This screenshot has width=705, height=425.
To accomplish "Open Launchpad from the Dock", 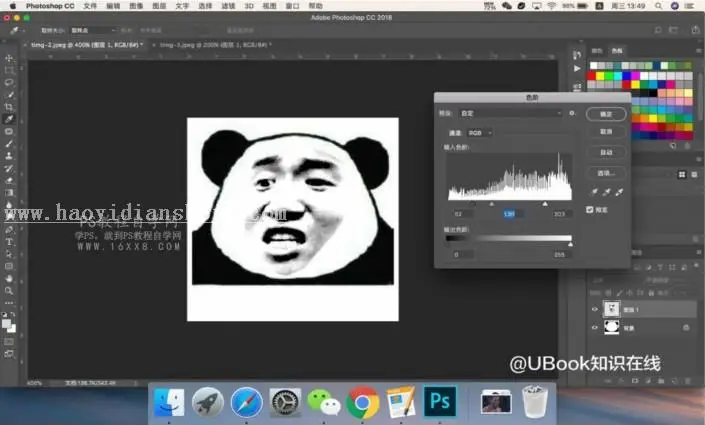I will click(x=208, y=402).
